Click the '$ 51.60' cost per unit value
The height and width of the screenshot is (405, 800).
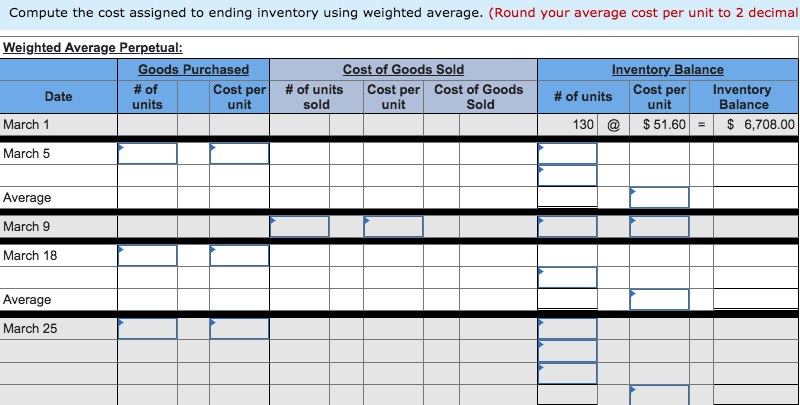(x=664, y=124)
